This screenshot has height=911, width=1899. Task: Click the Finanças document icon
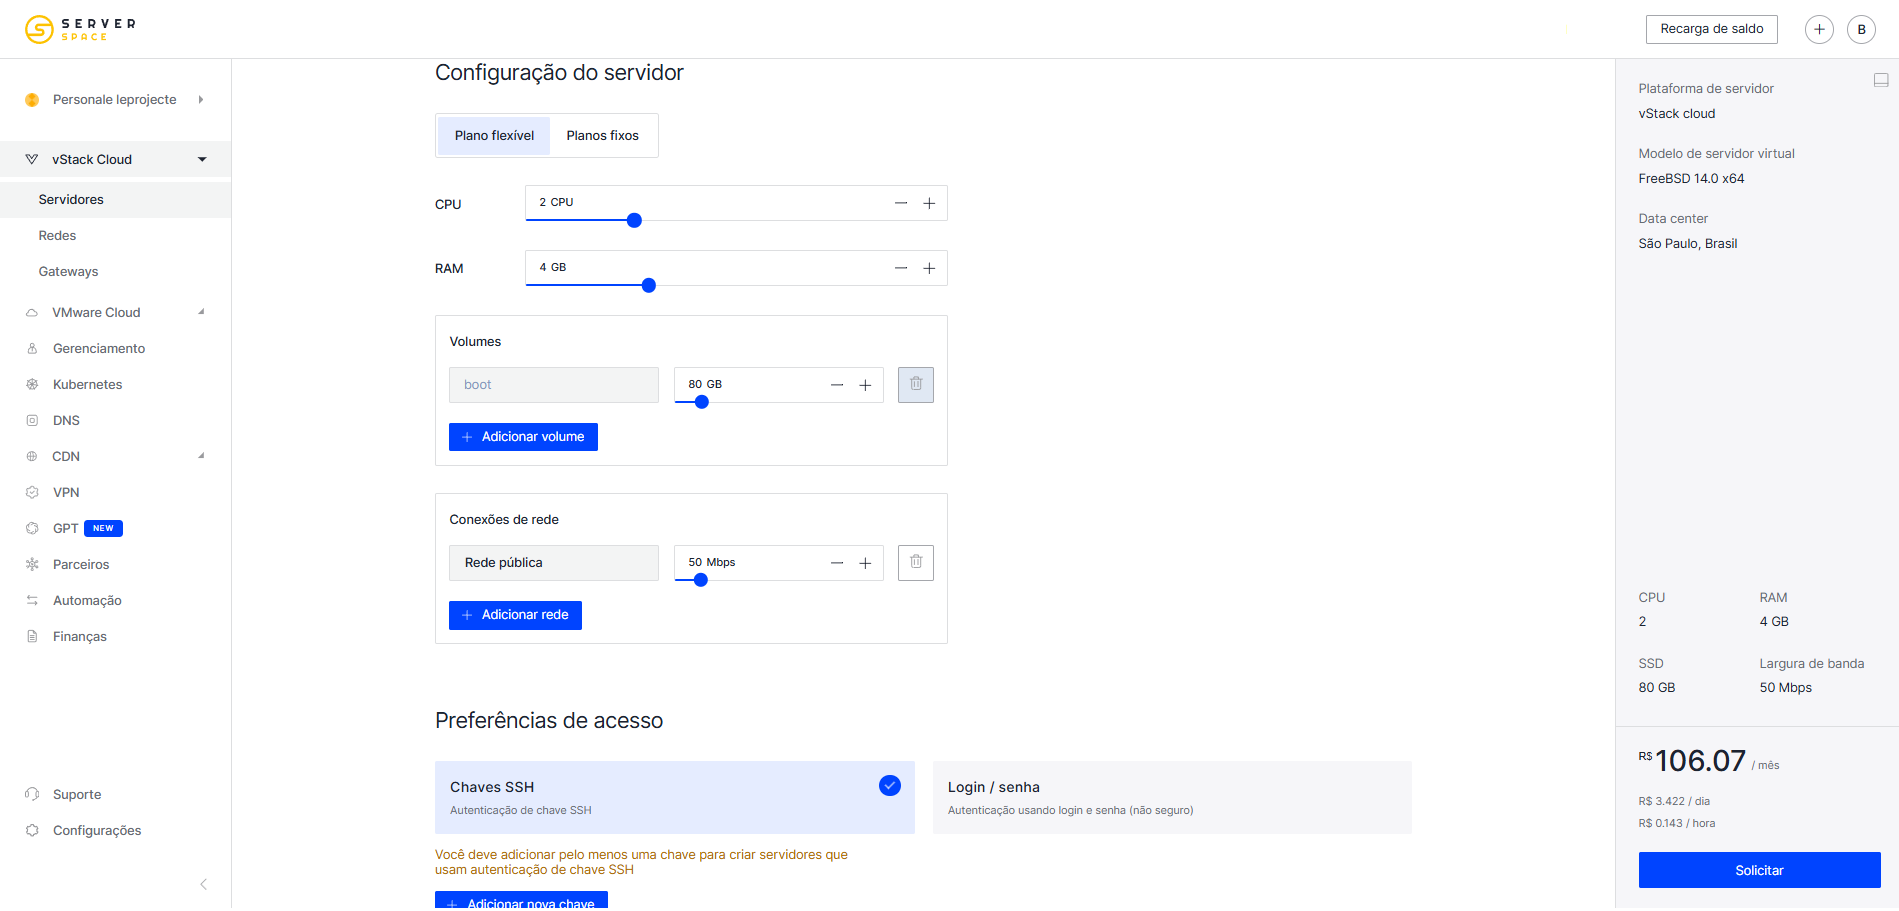32,637
